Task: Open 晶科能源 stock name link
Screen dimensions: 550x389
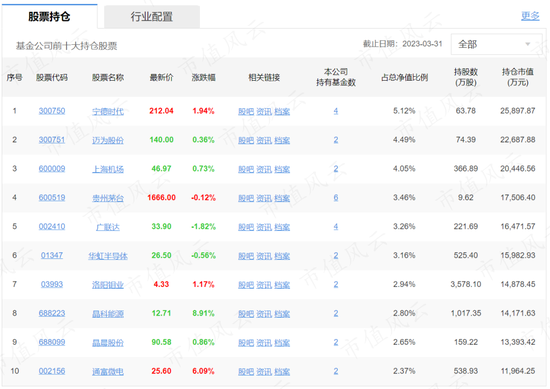Action: pos(108,314)
